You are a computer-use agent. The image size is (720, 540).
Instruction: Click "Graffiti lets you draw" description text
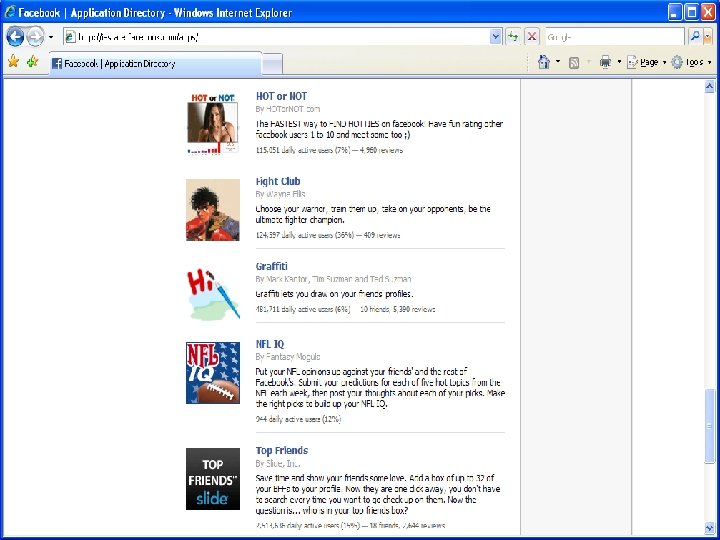click(334, 294)
